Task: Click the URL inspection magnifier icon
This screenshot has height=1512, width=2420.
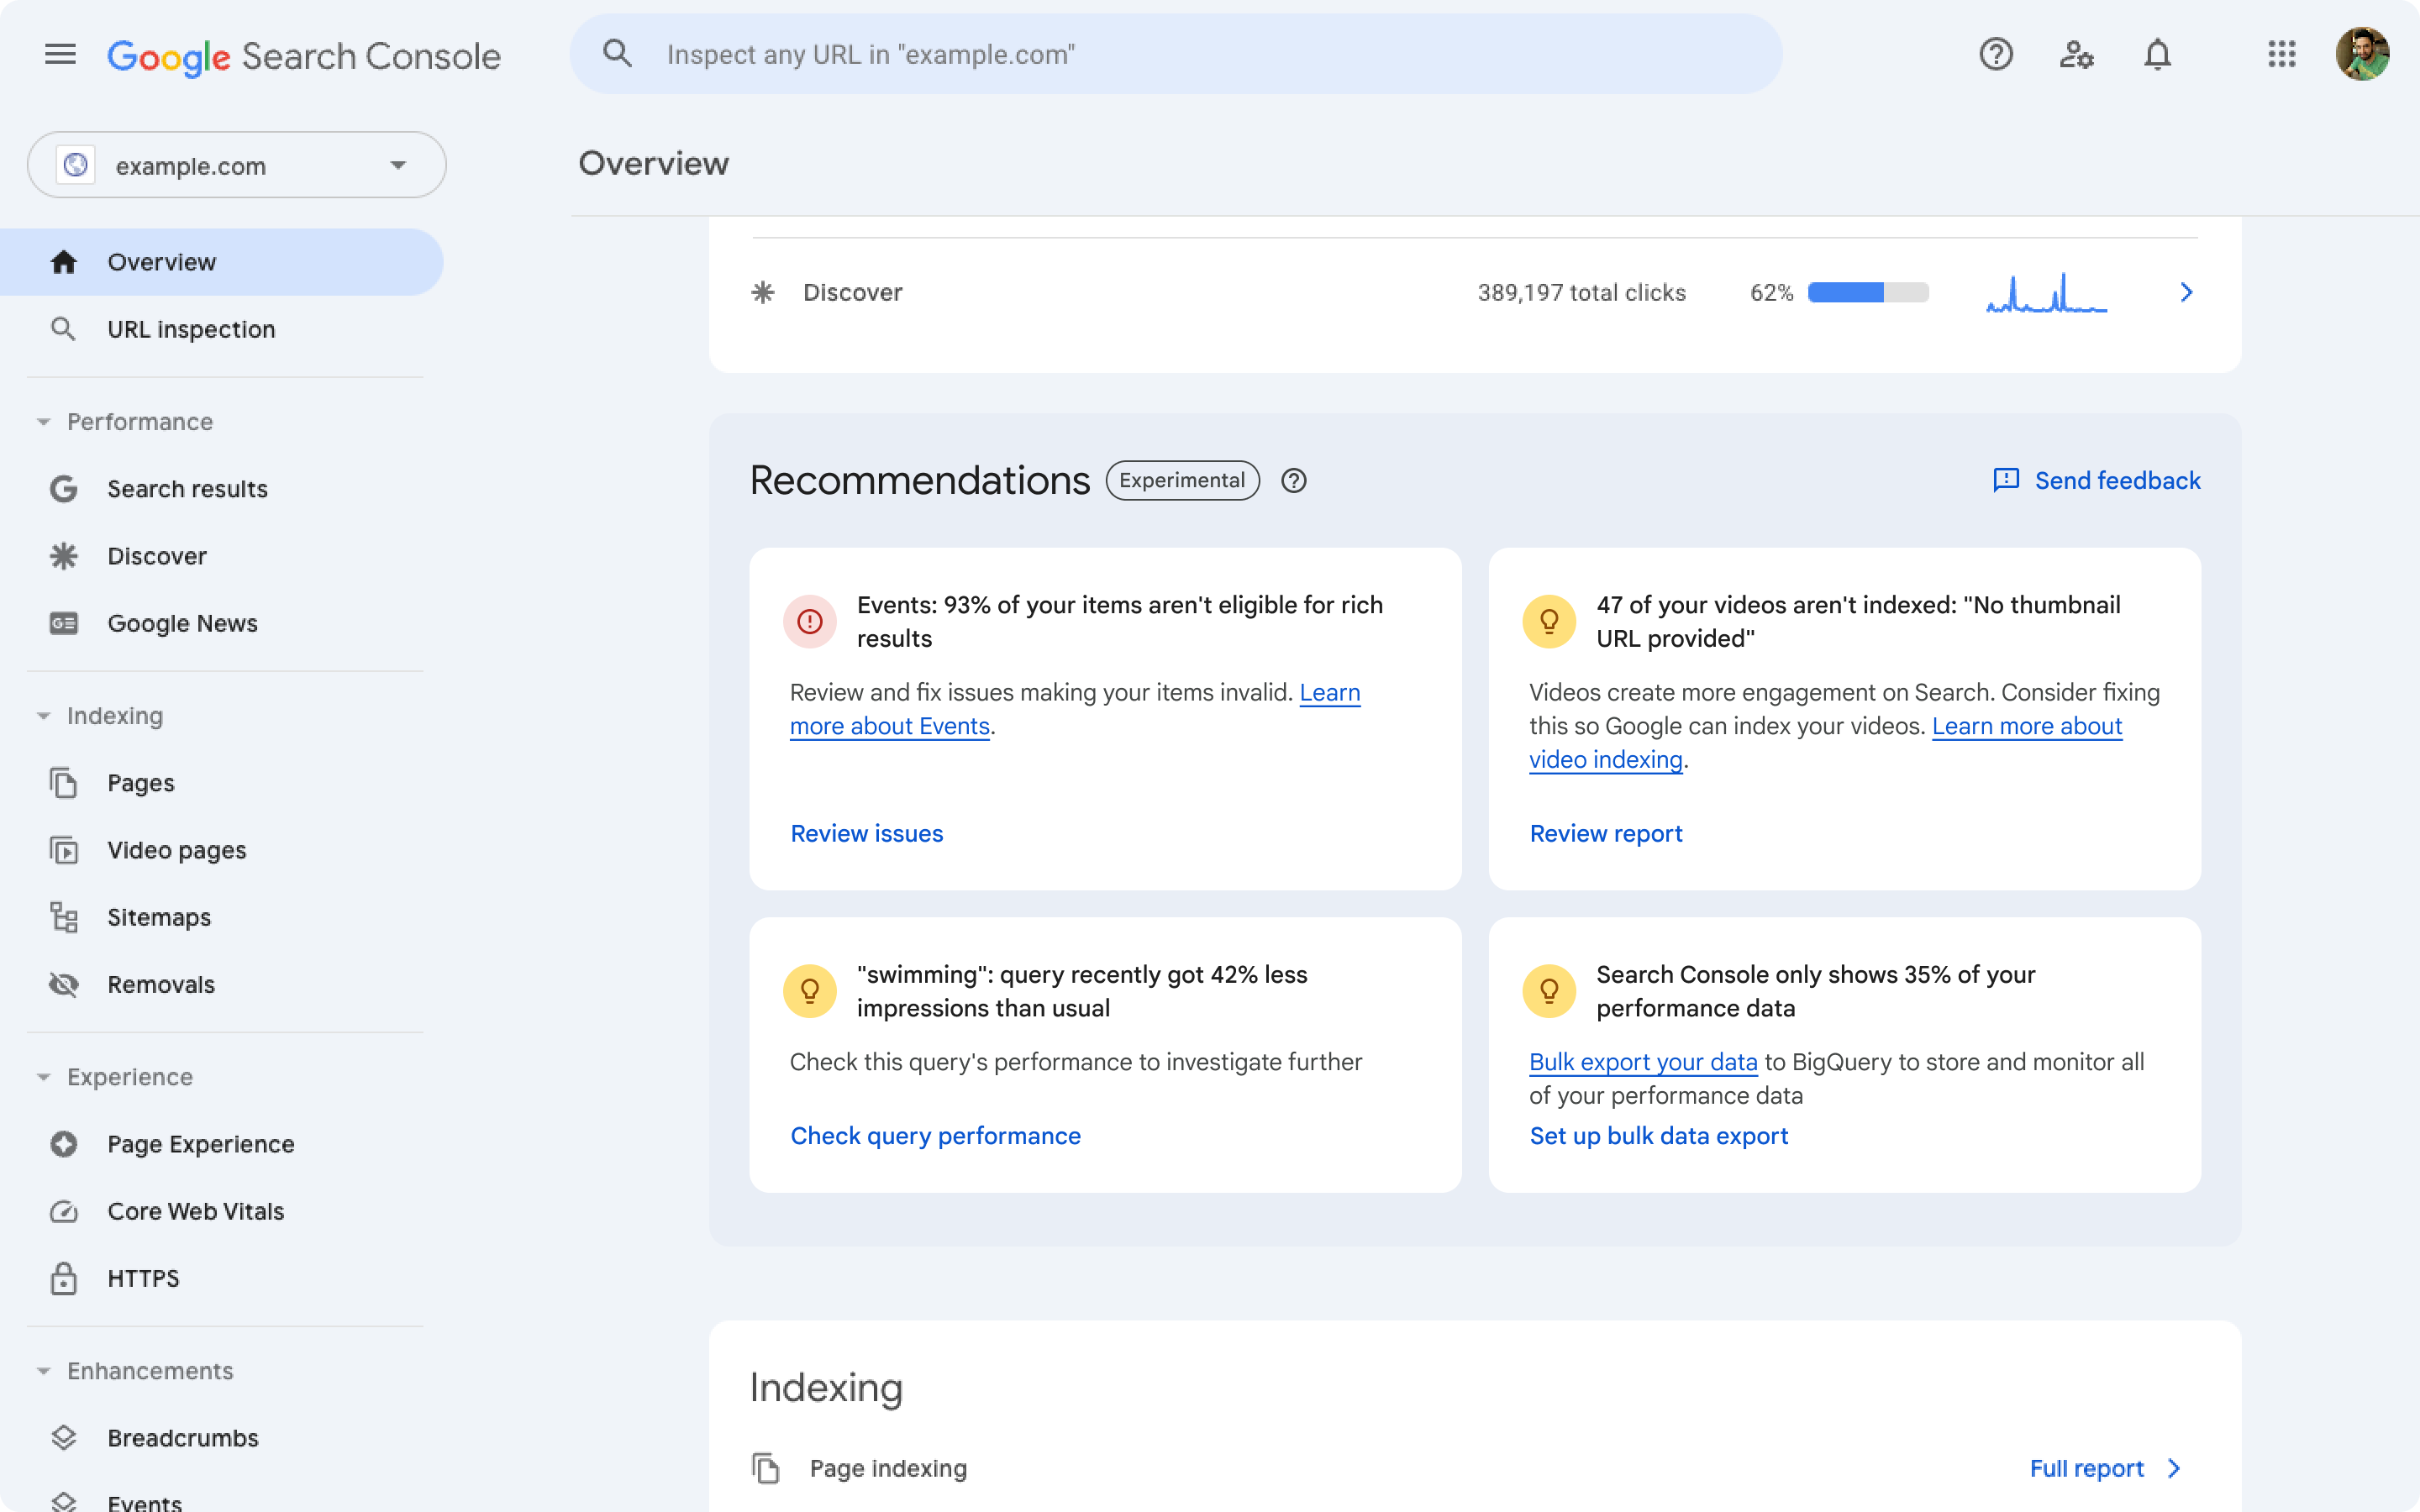Action: point(63,329)
